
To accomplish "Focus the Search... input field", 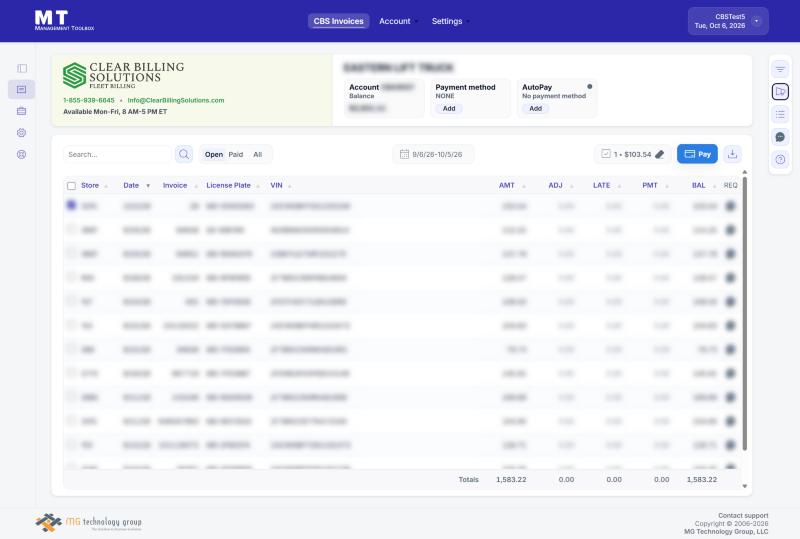I will tap(117, 154).
